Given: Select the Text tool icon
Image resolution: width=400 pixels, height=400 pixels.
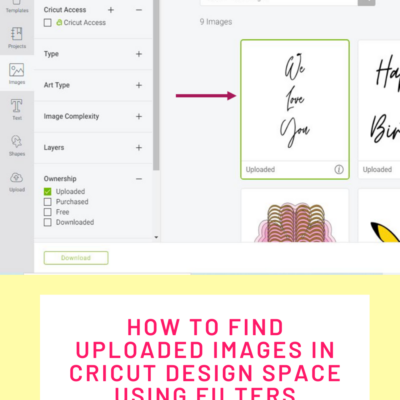Looking at the screenshot, I should 17,109.
